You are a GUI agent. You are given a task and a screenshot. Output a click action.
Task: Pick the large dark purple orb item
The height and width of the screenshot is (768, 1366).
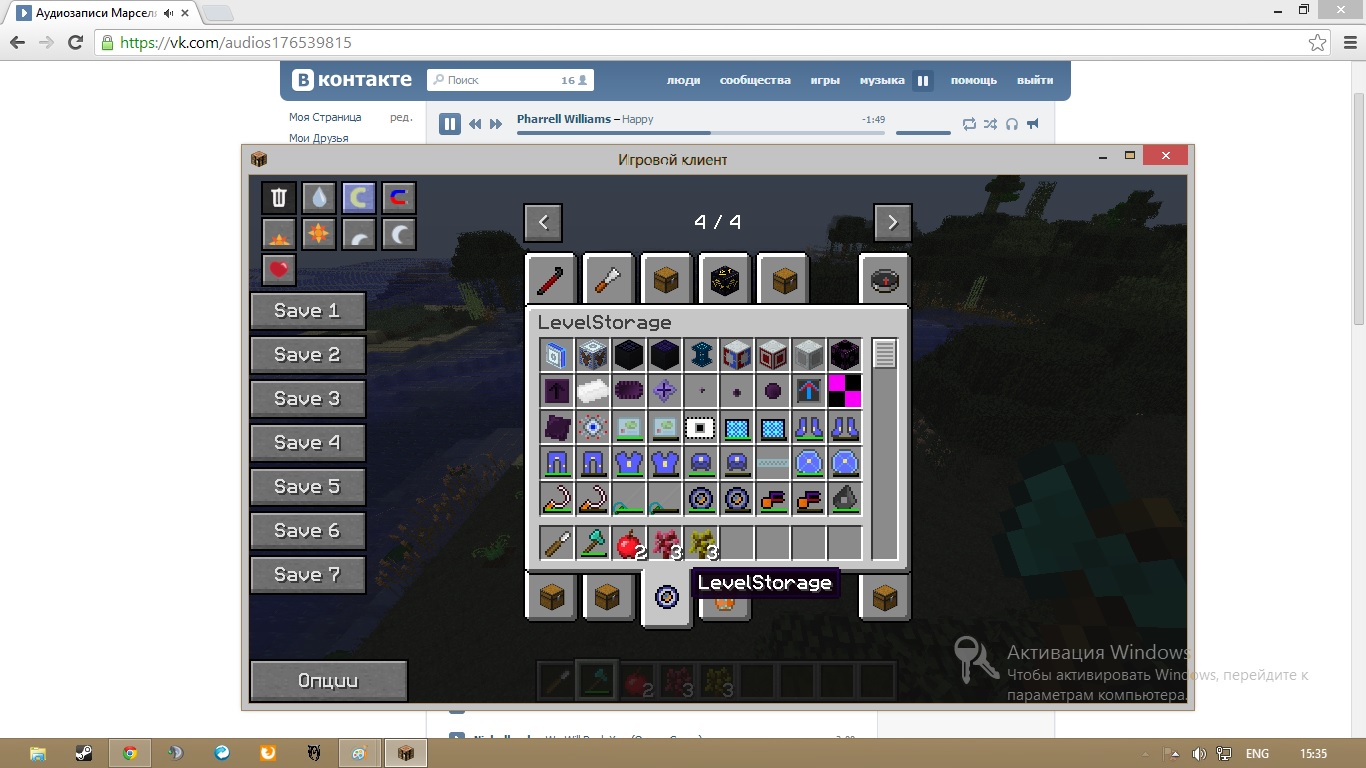[773, 390]
